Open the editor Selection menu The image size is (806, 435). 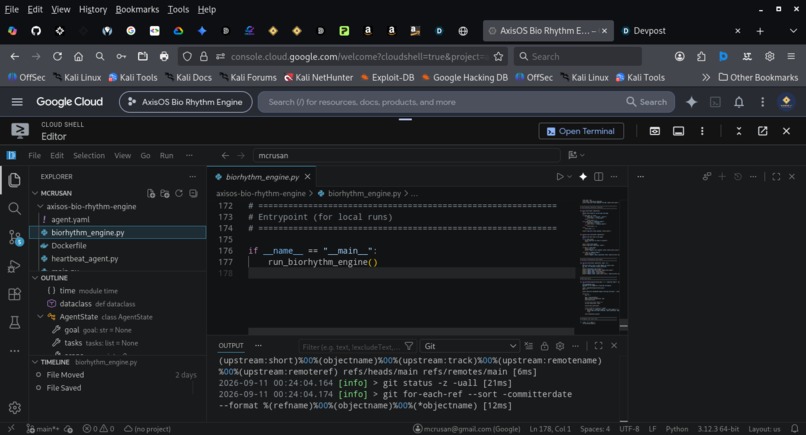tap(89, 155)
